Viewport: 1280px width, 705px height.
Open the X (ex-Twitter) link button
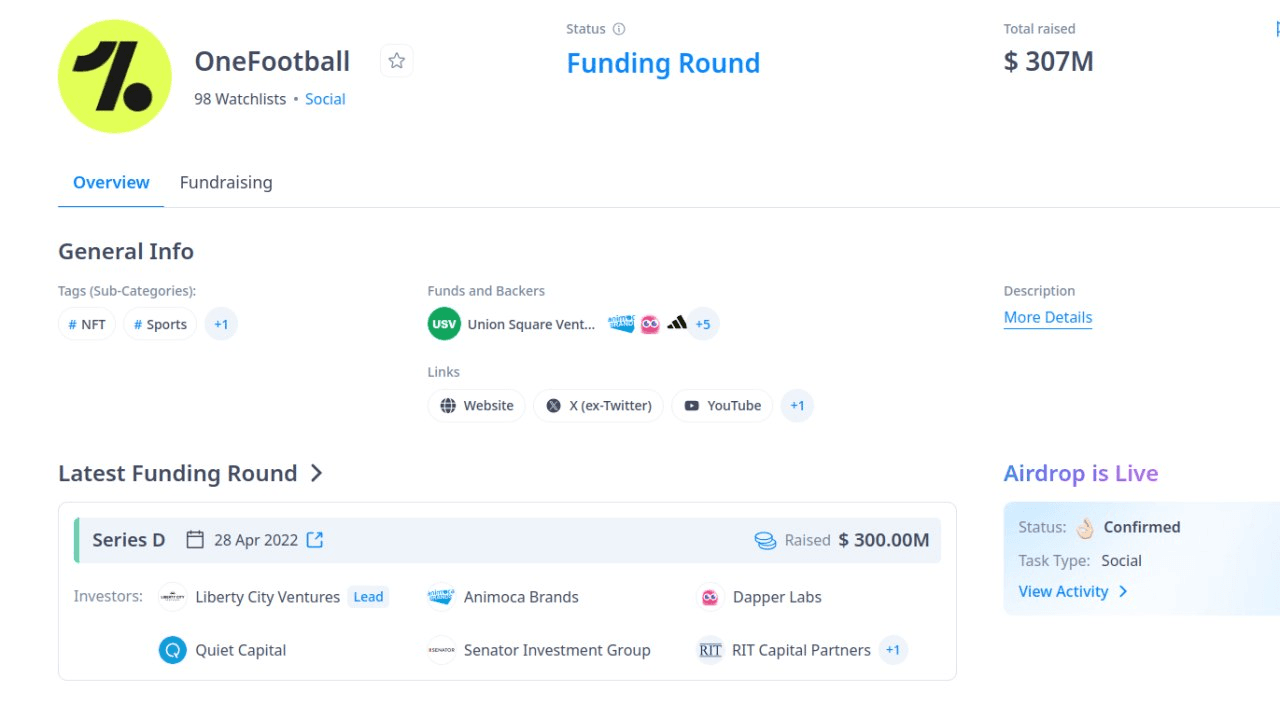[598, 405]
